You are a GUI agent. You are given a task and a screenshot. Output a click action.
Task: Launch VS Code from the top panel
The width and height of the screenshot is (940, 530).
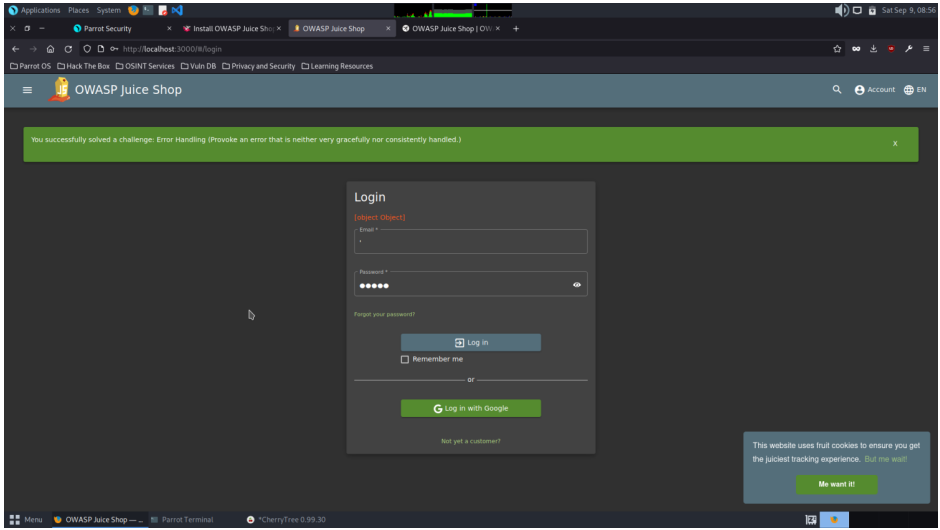coord(177,10)
